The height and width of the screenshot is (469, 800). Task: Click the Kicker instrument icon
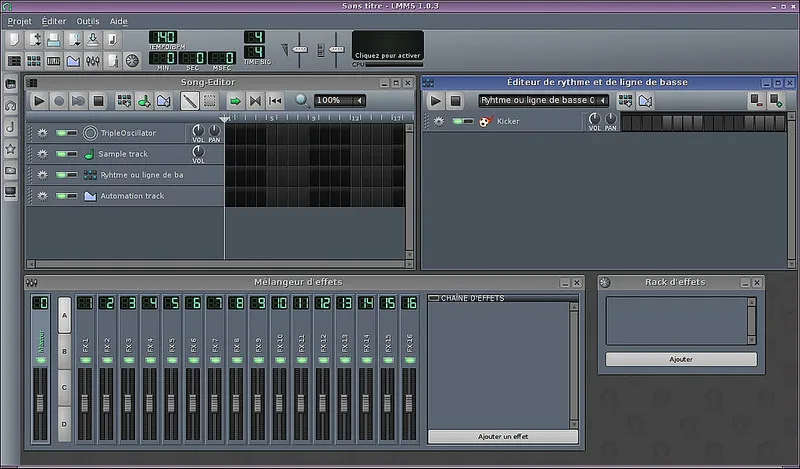point(485,121)
